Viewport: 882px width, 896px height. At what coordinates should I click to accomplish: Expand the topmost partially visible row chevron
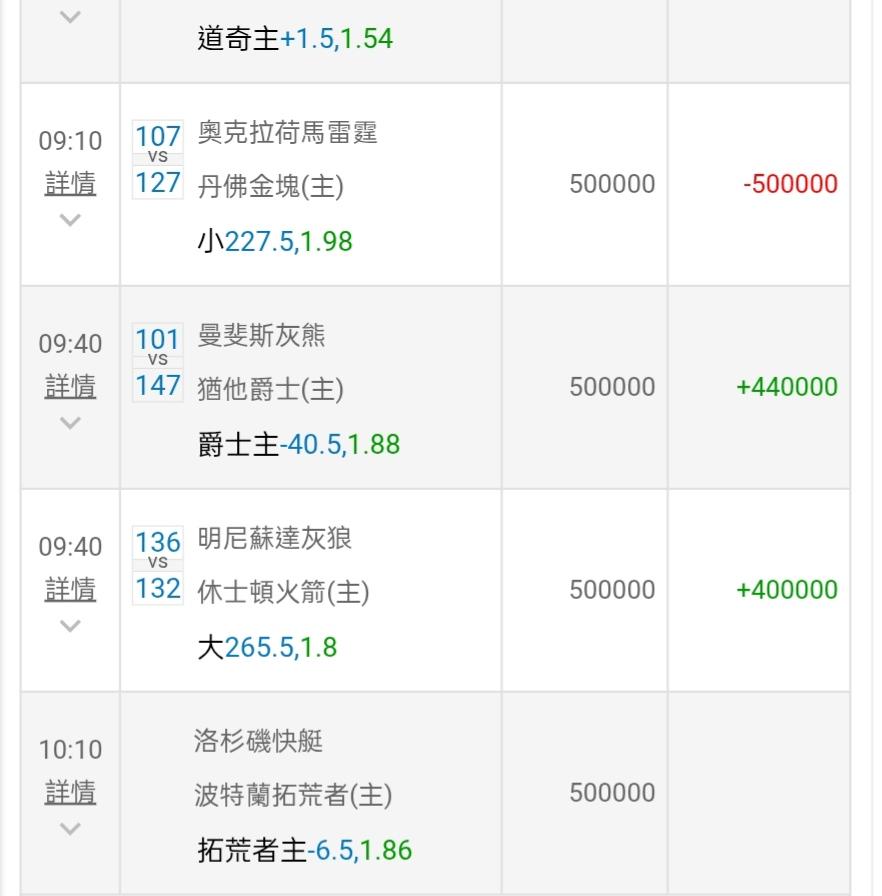pos(70,17)
